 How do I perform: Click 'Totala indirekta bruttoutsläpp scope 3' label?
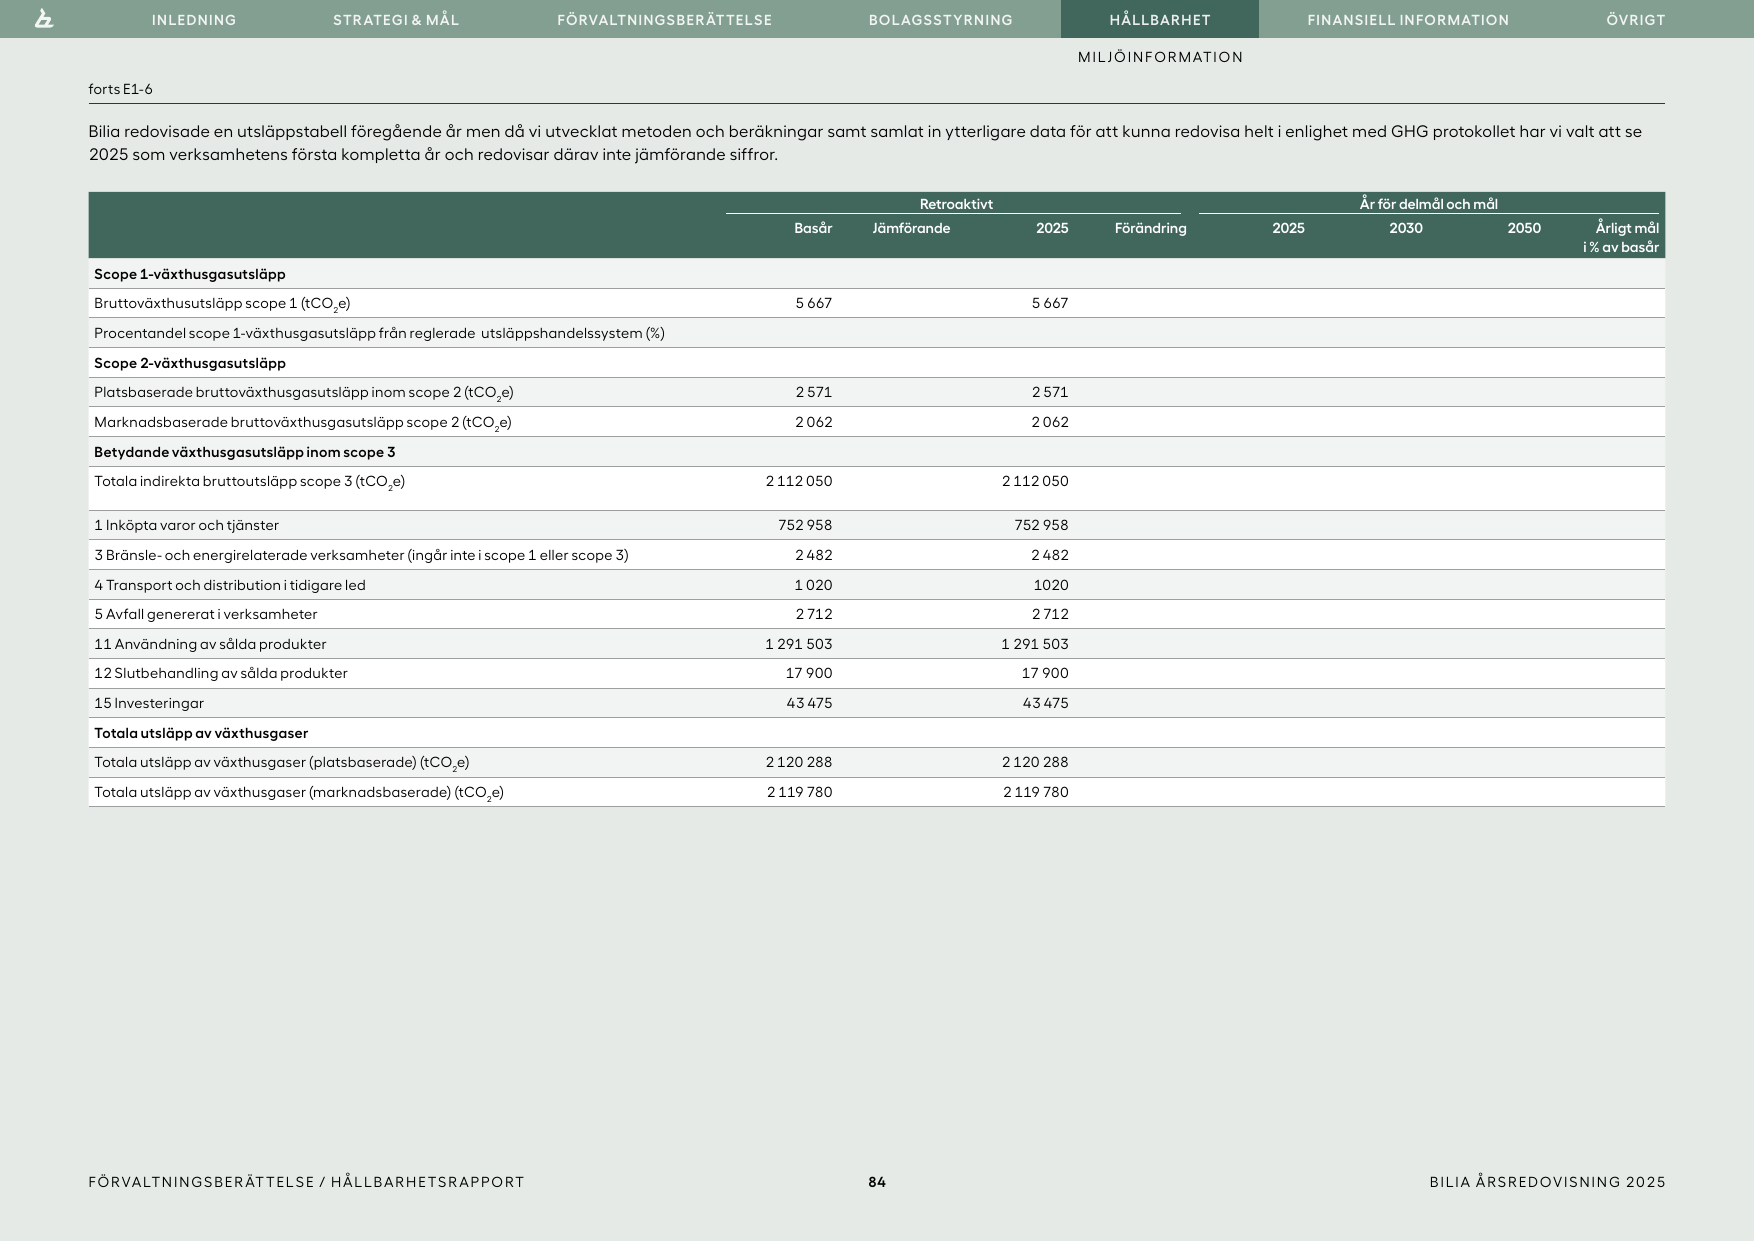[x=249, y=481]
